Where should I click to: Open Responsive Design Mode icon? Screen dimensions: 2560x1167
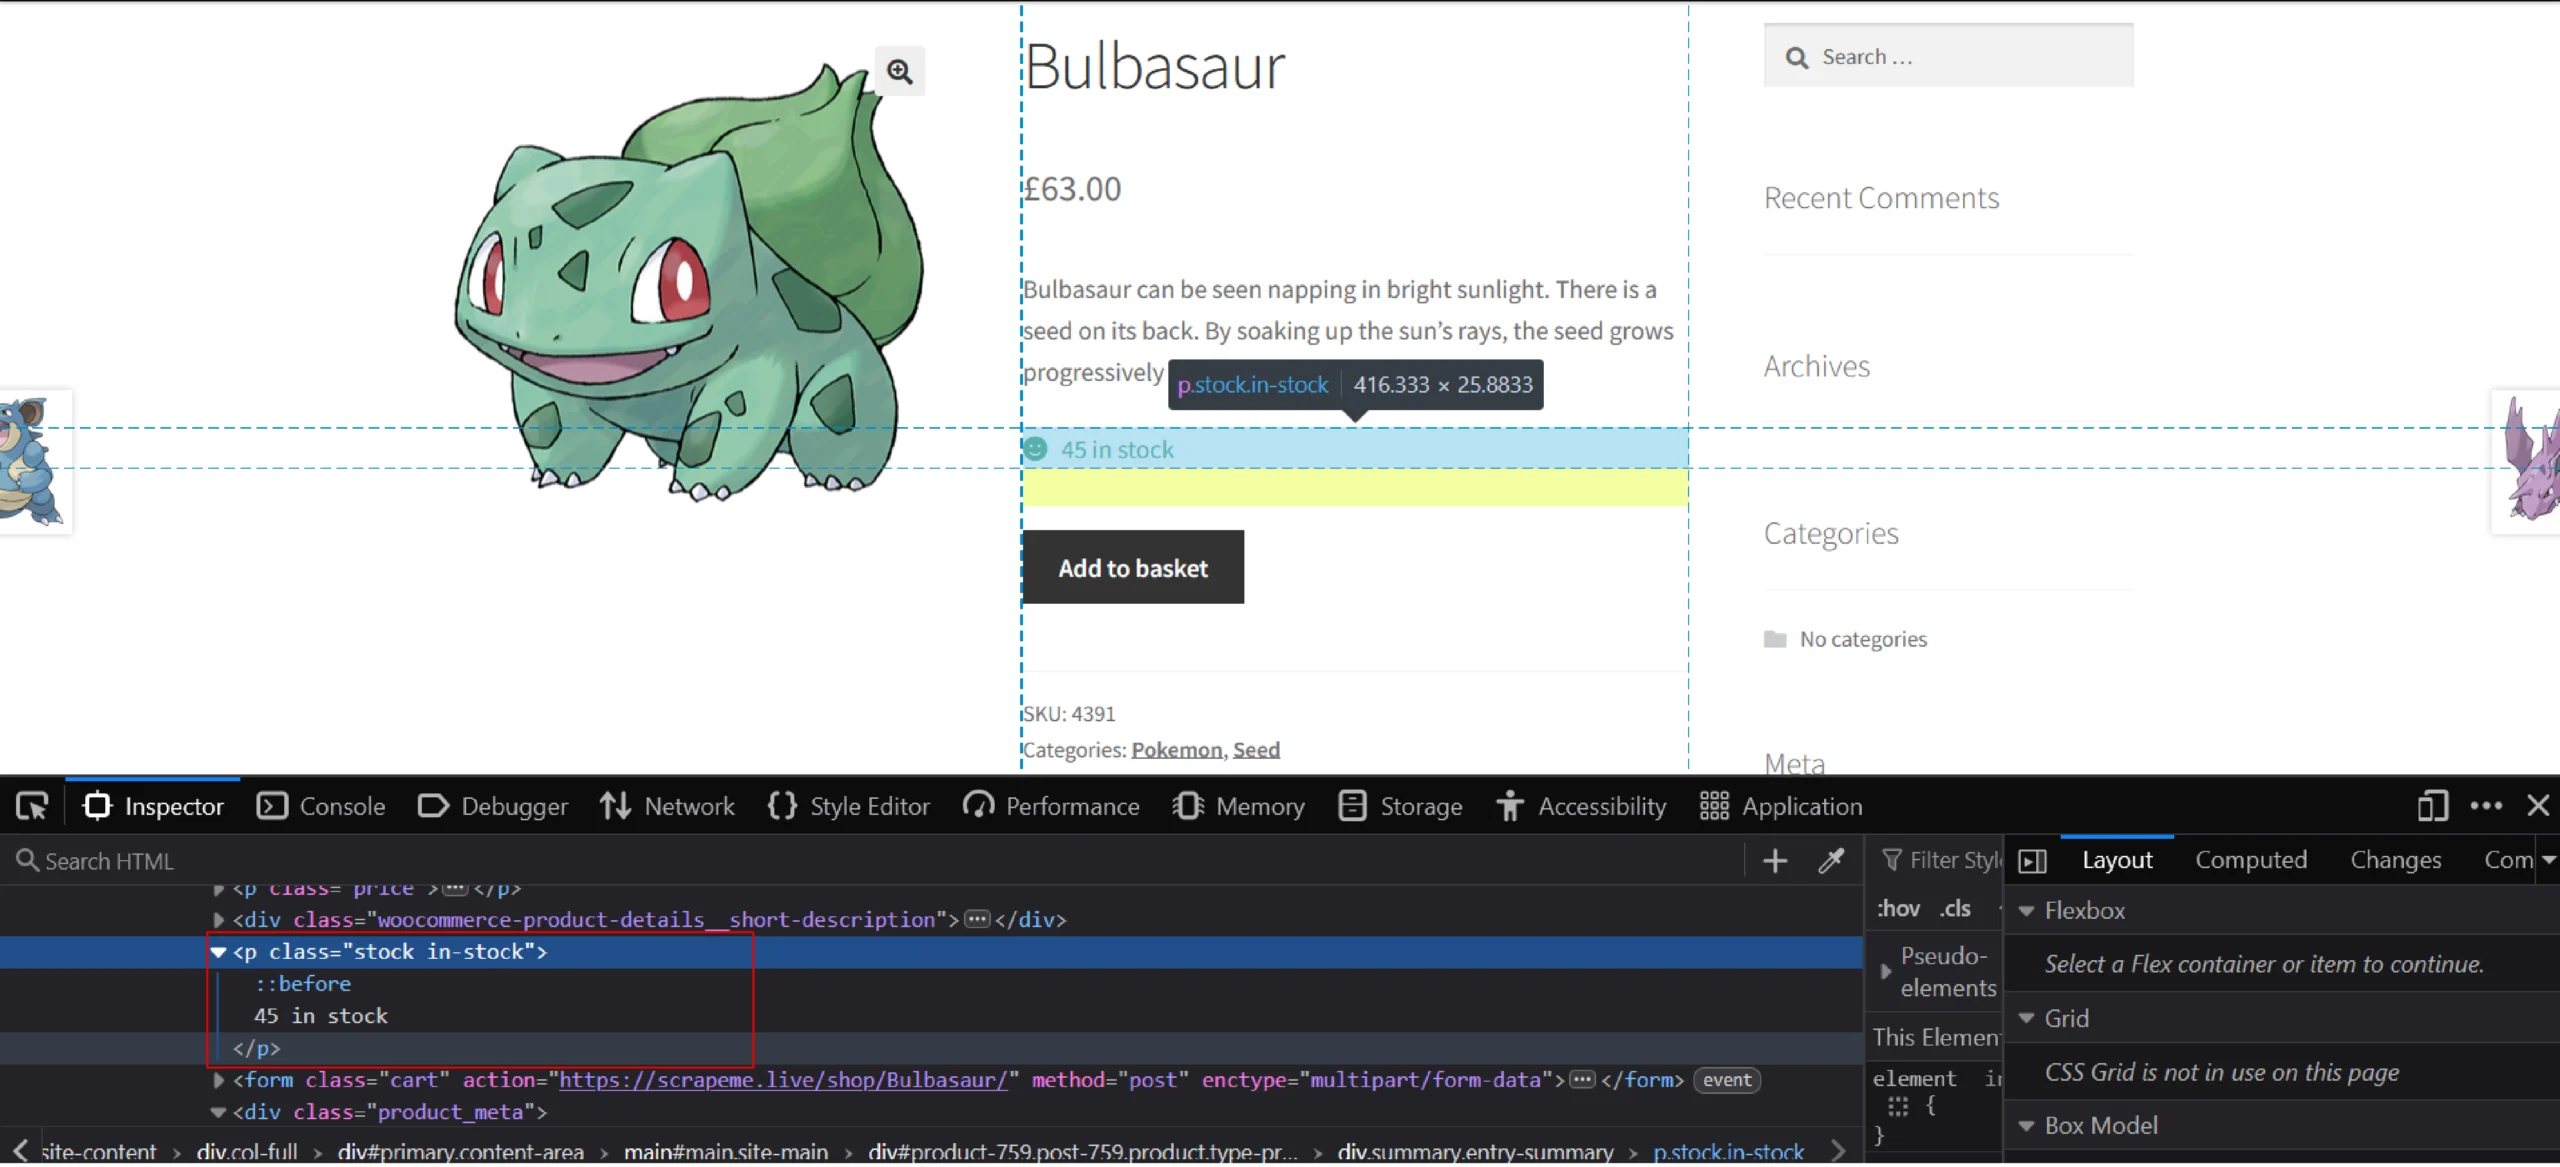tap(2432, 806)
